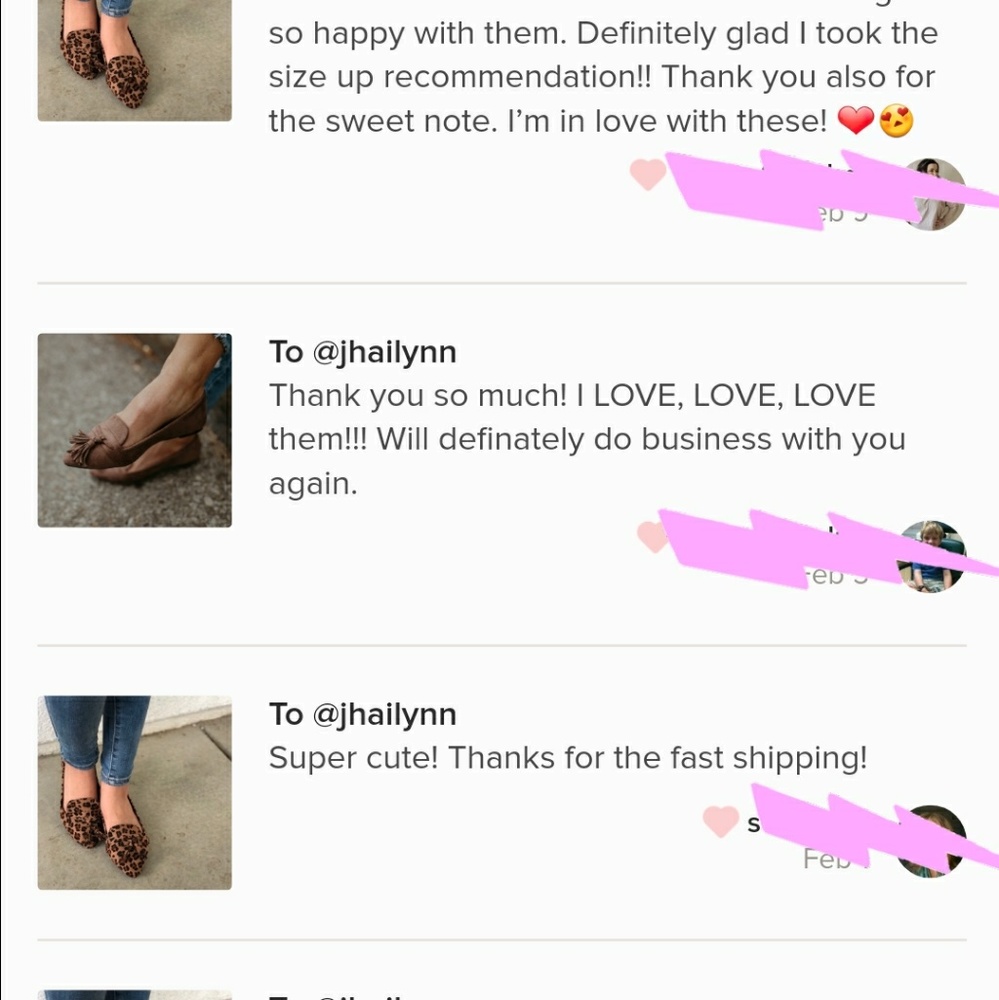Tap the pink heart on second review
The image size is (999, 1000).
click(x=653, y=536)
